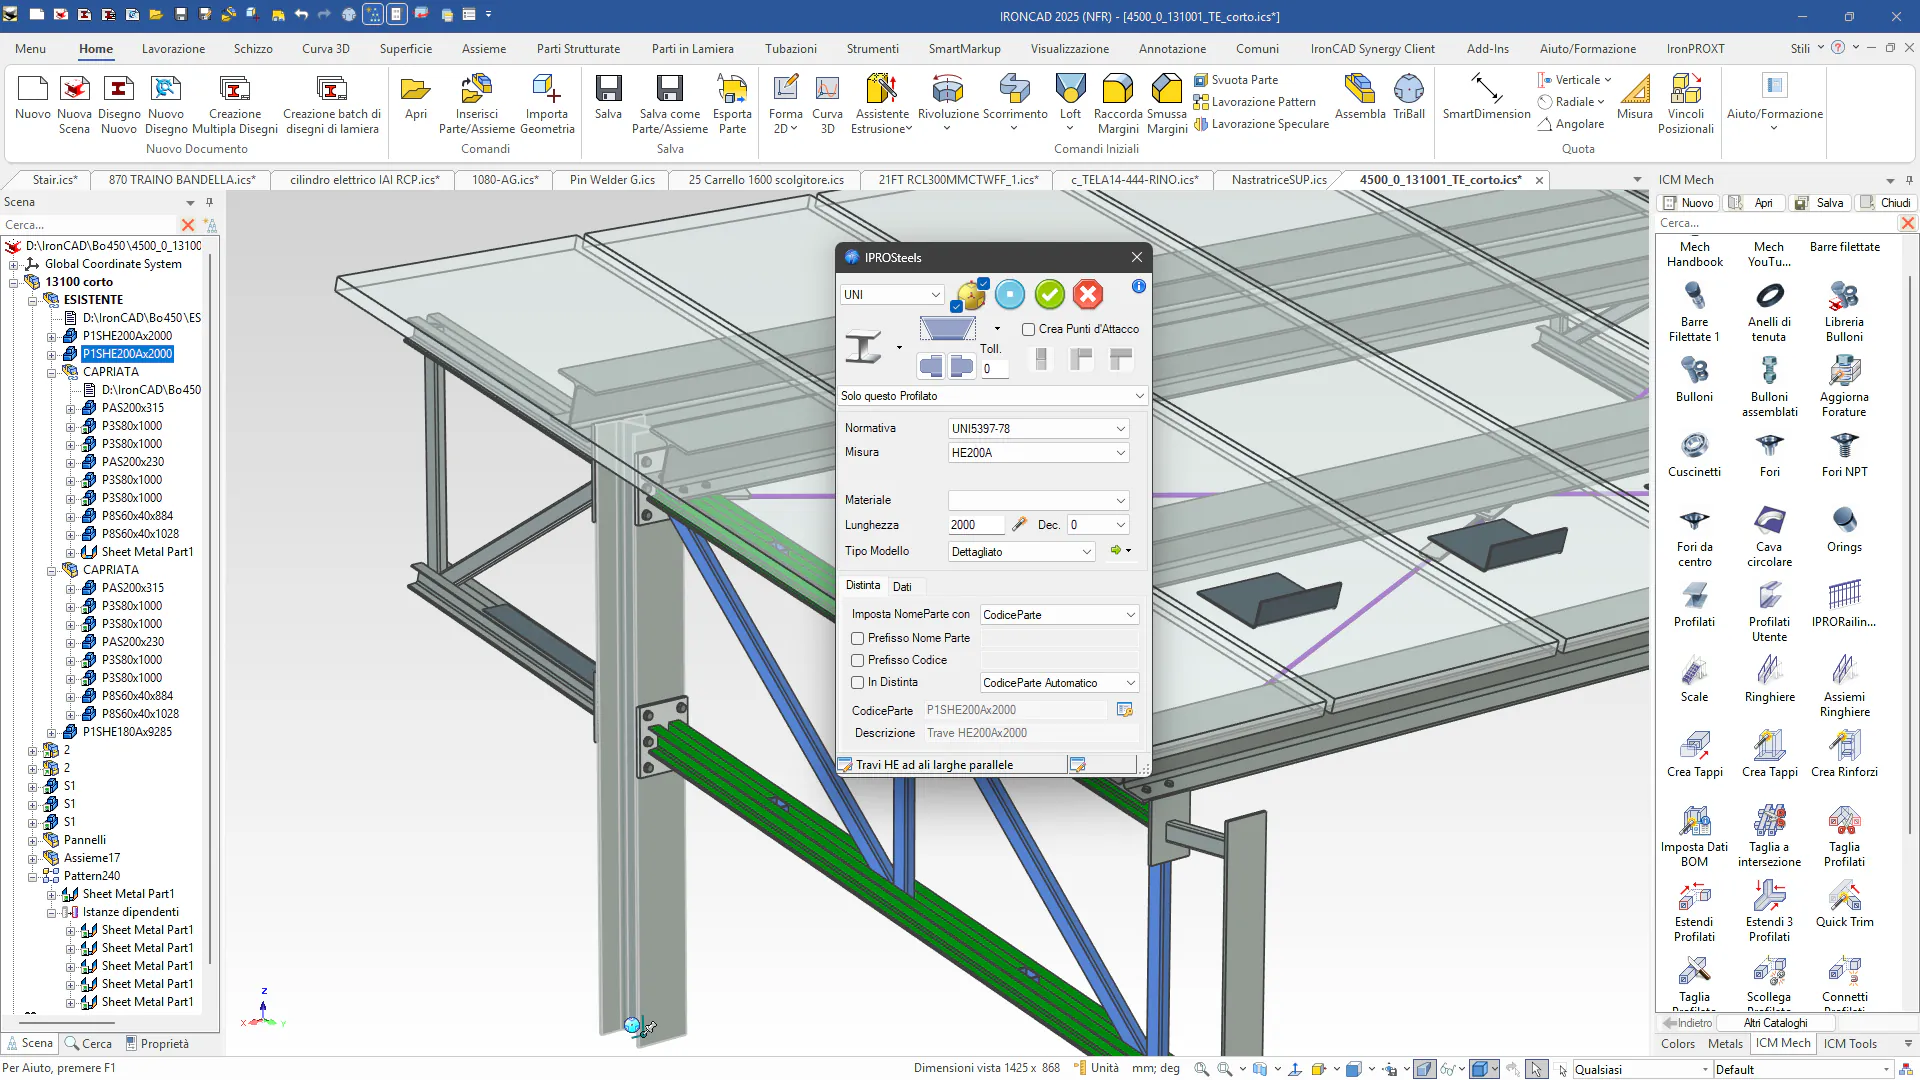Click the red cancel X icon in IPROSteels
The image size is (1920, 1080).
click(x=1088, y=294)
